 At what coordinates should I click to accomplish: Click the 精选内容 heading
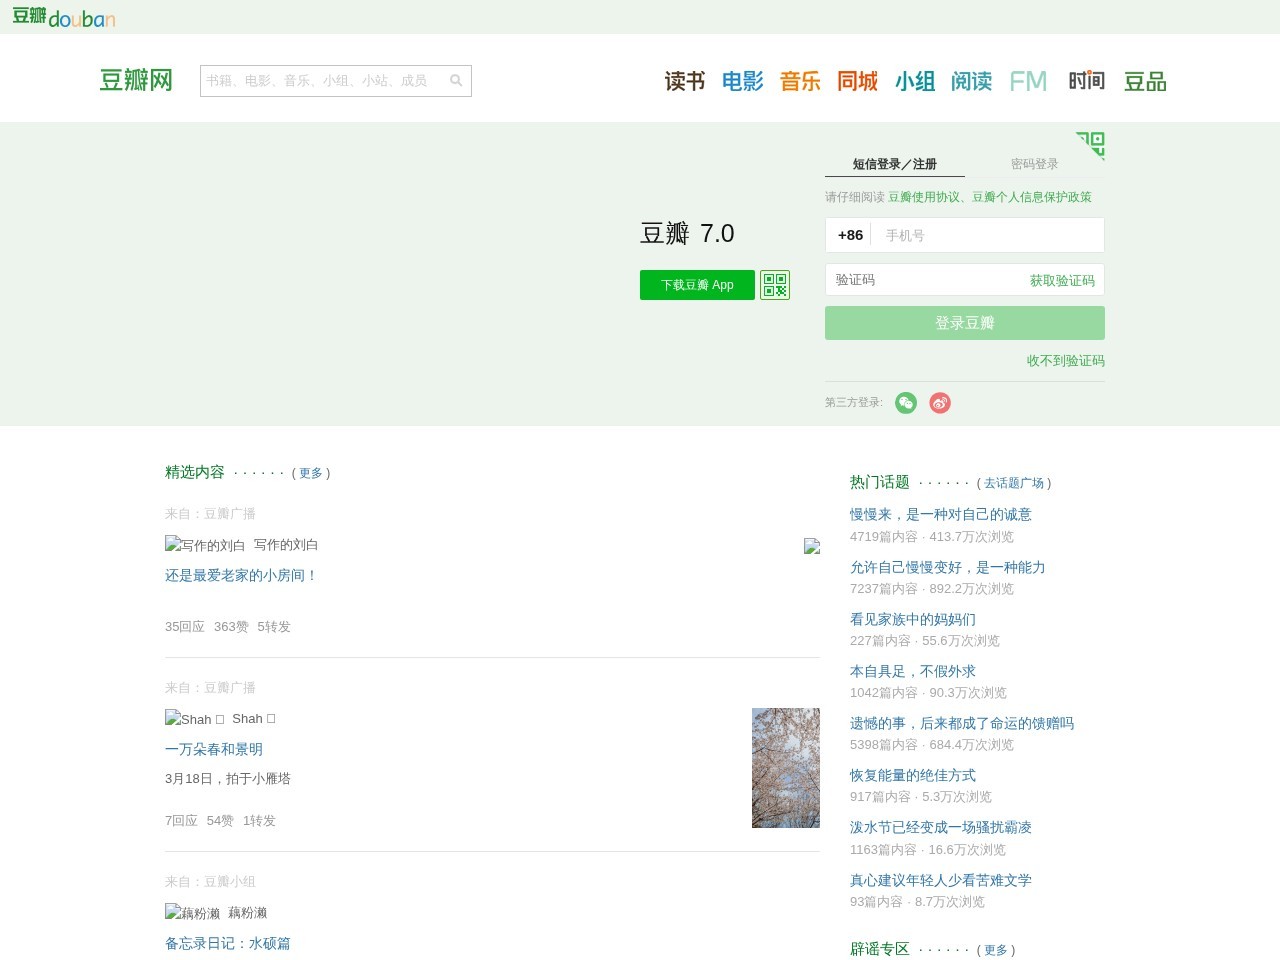click(195, 472)
